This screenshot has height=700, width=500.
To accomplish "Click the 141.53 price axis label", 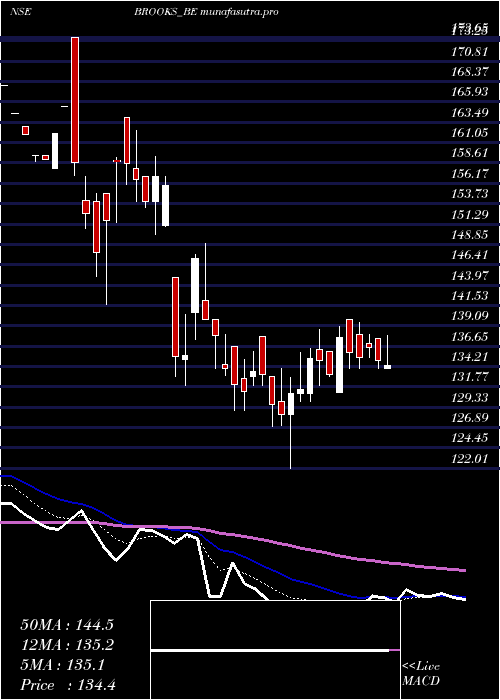I will pos(469,296).
